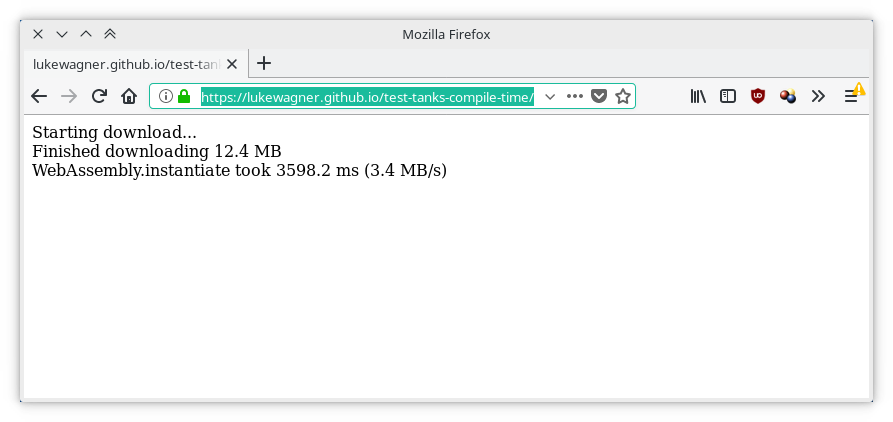Open the Library panel
Image resolution: width=893 pixels, height=422 pixels.
pyautogui.click(x=698, y=96)
